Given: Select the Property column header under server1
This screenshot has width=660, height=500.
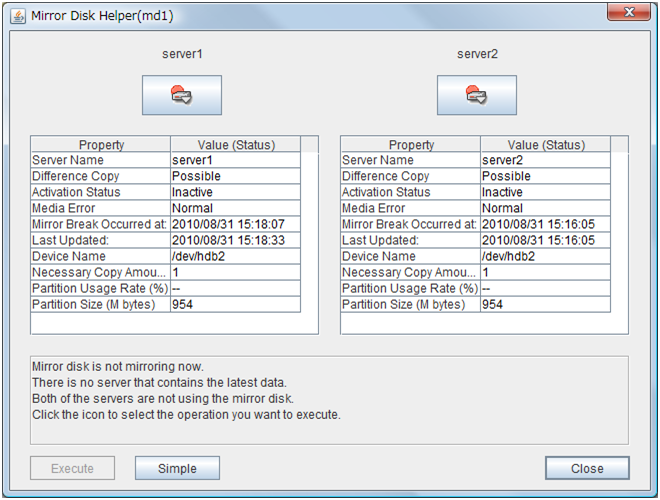Looking at the screenshot, I should [100, 145].
